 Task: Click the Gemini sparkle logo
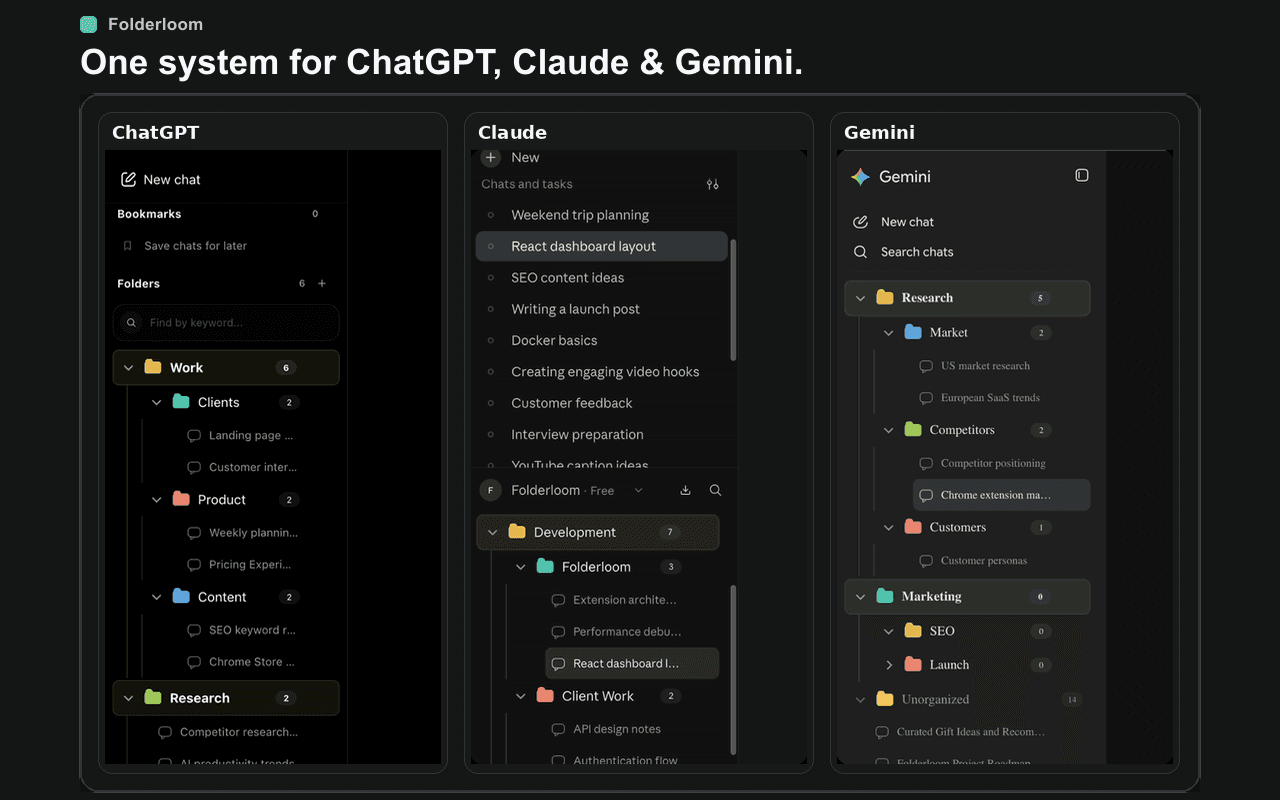(x=860, y=177)
